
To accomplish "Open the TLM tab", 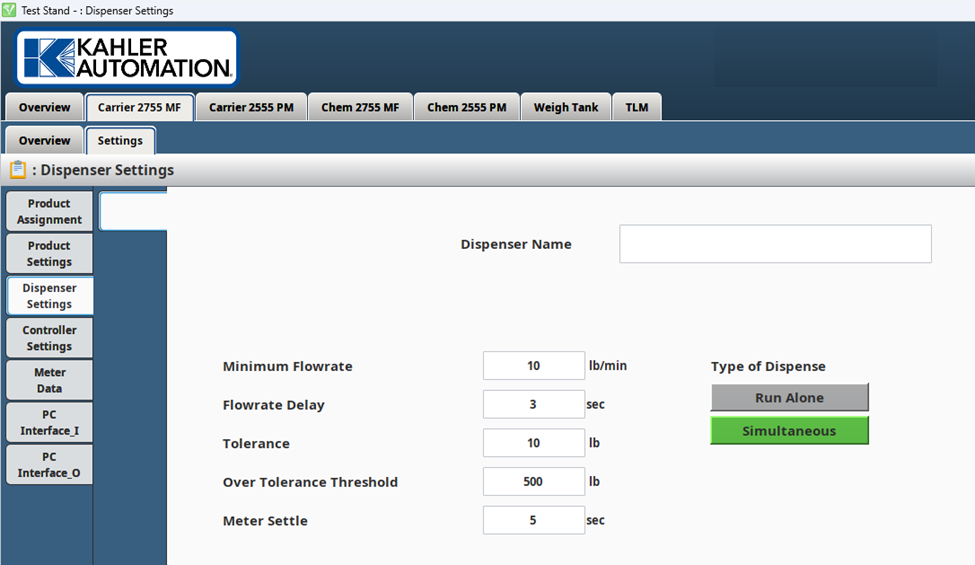I will click(x=636, y=107).
